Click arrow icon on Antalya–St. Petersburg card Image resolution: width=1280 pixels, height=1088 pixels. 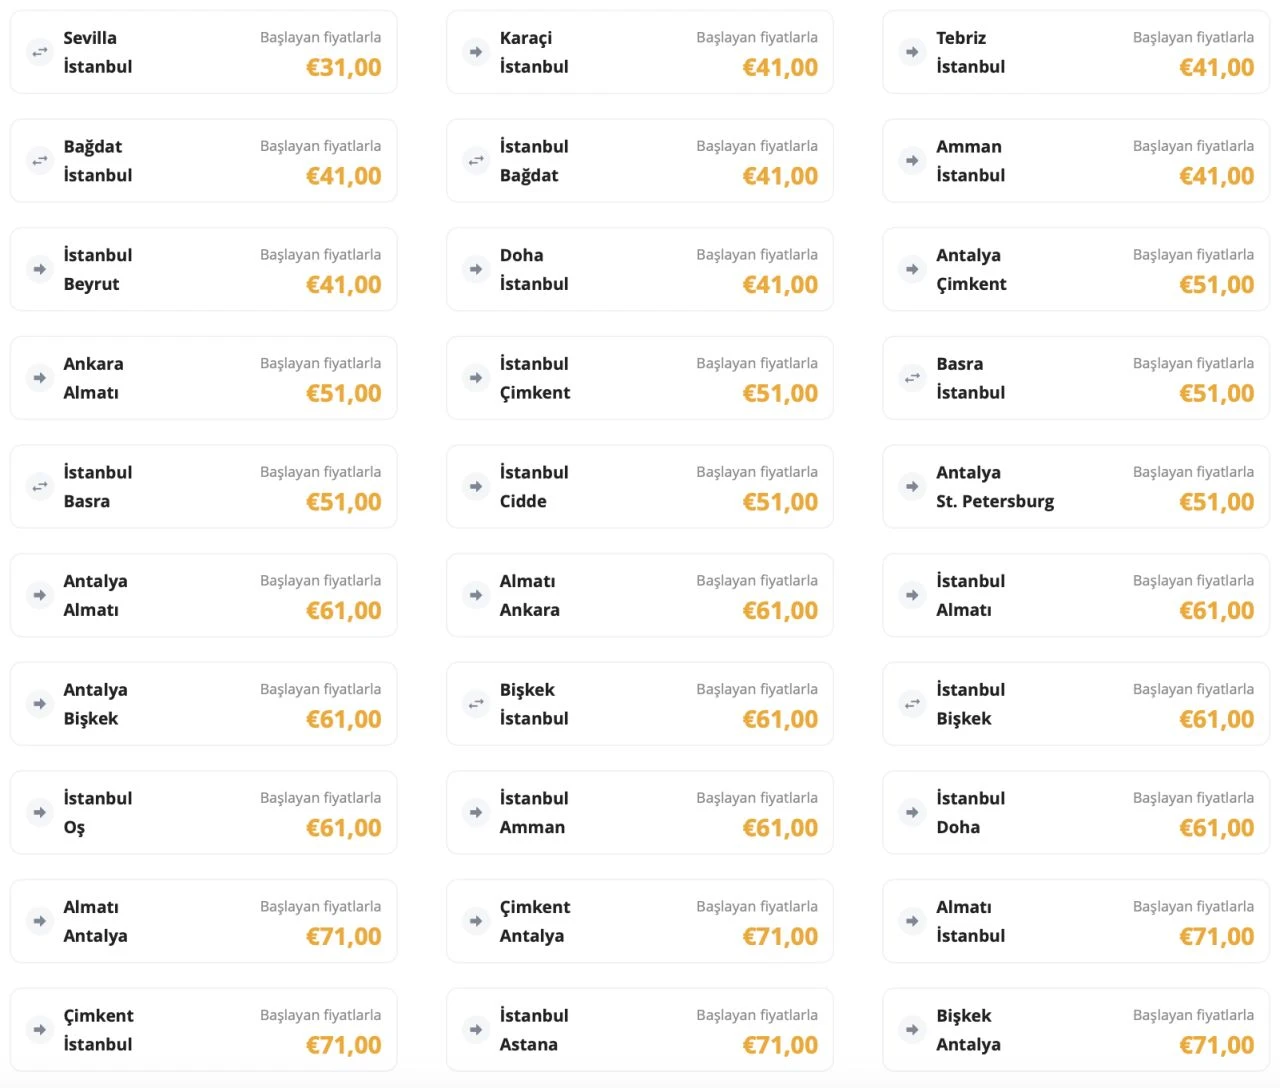(x=912, y=487)
